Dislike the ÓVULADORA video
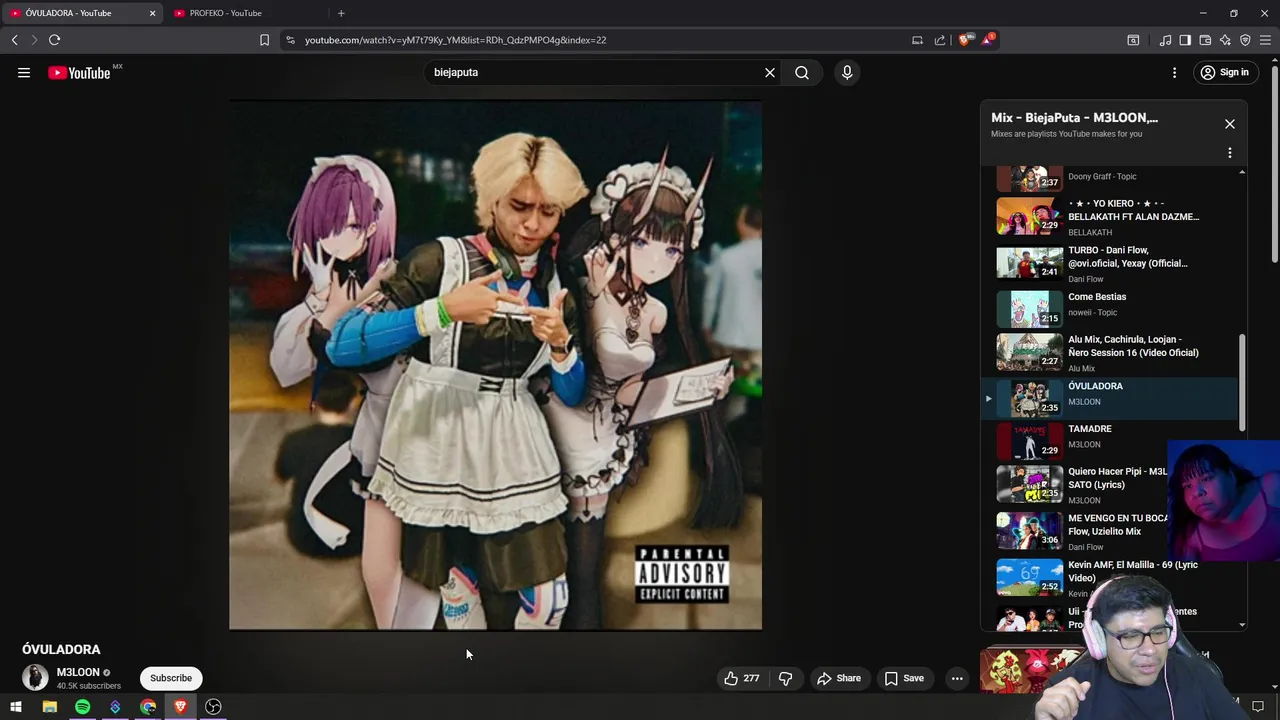Image resolution: width=1280 pixels, height=720 pixels. pyautogui.click(x=786, y=678)
